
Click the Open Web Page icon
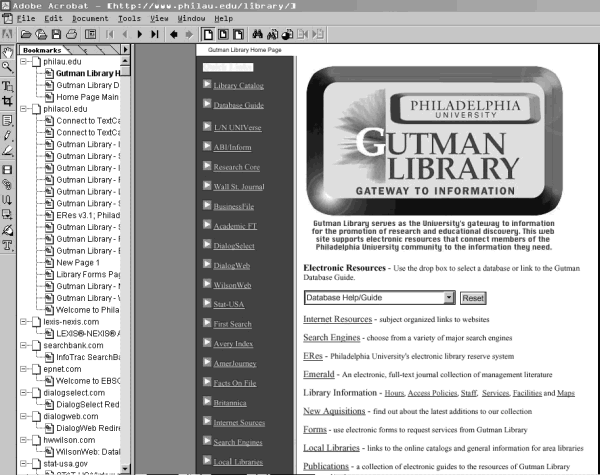(41, 34)
